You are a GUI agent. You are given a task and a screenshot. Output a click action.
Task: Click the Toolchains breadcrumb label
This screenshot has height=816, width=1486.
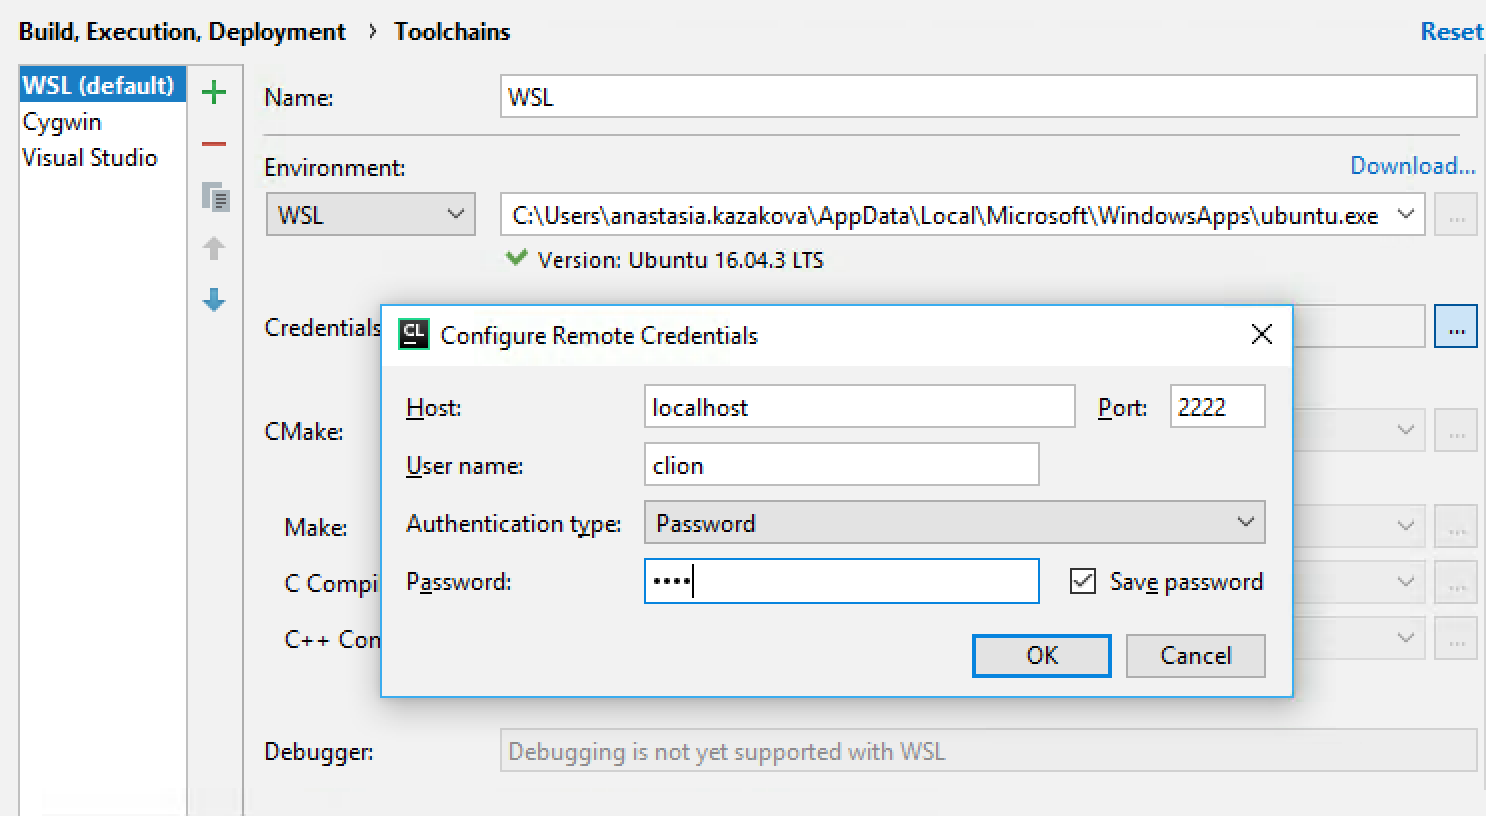[x=452, y=31]
